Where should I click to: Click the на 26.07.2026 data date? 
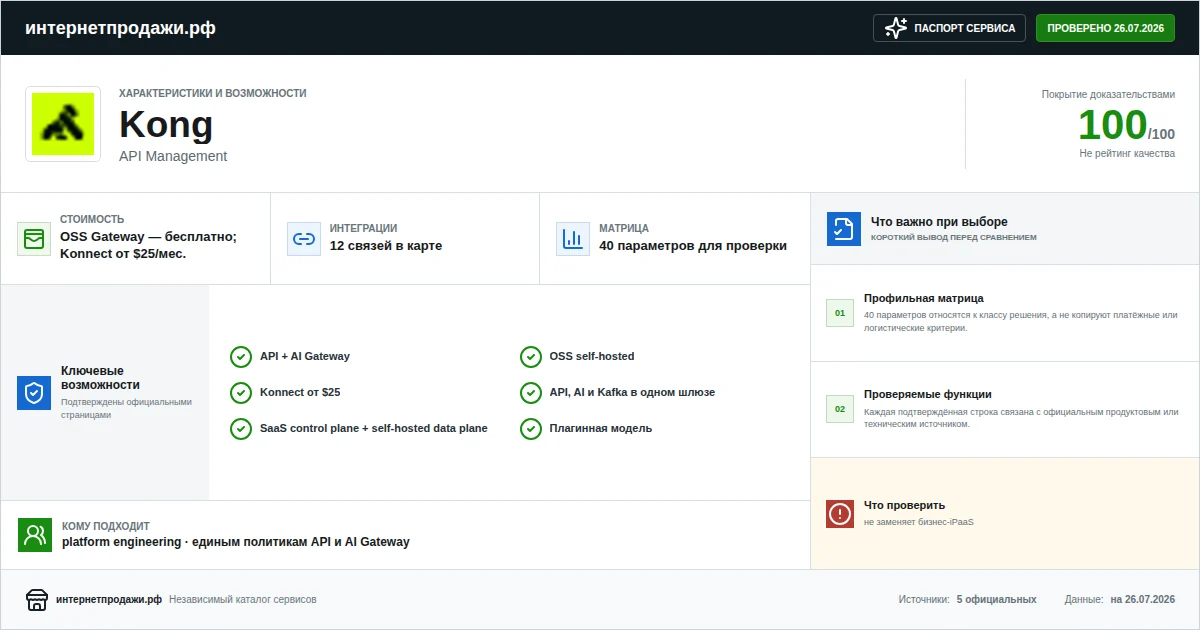click(x=1142, y=599)
